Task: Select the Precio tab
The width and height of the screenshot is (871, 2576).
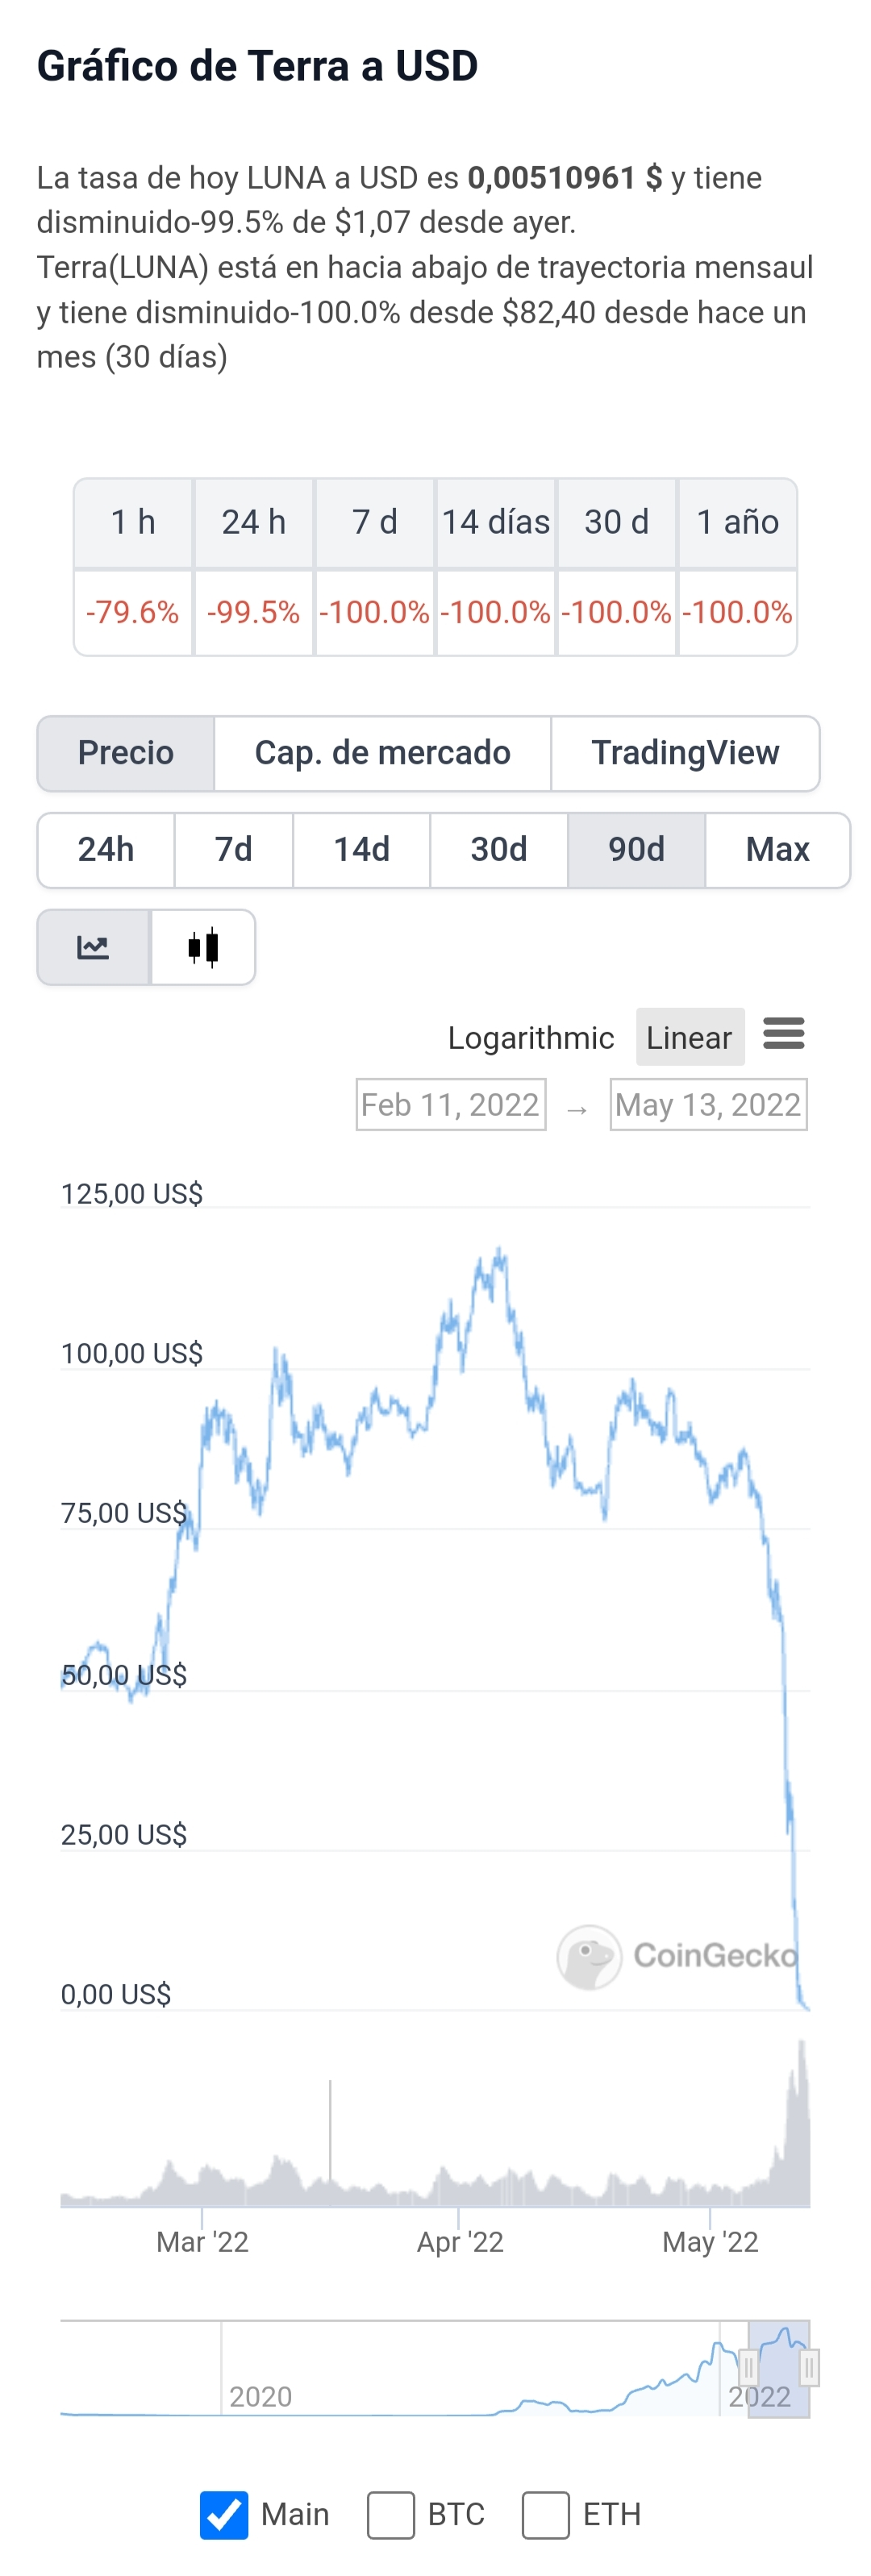Action: [126, 753]
